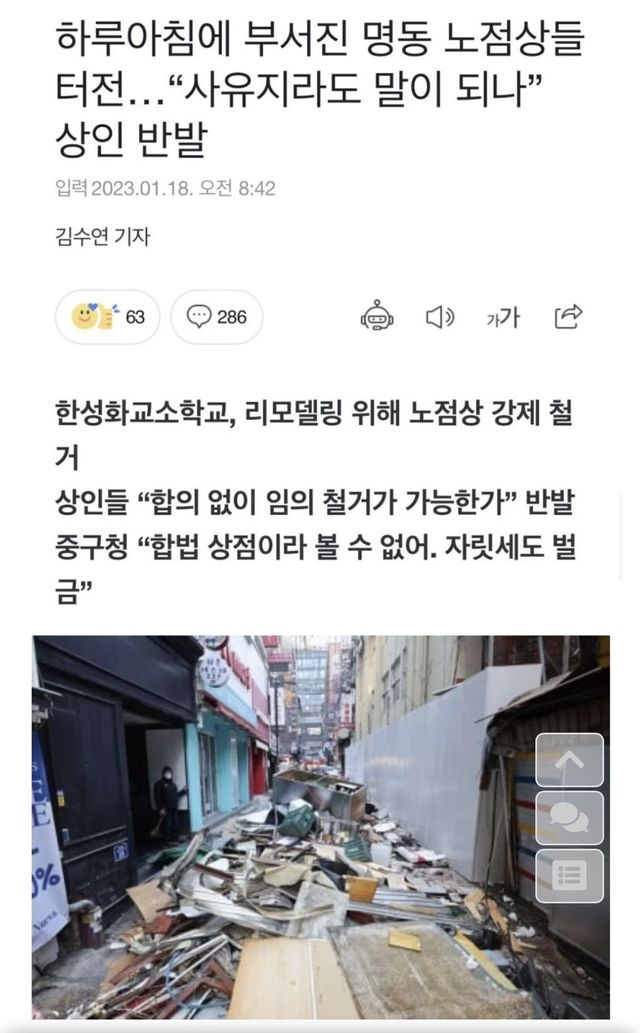Open the 286 comments button

click(217, 317)
